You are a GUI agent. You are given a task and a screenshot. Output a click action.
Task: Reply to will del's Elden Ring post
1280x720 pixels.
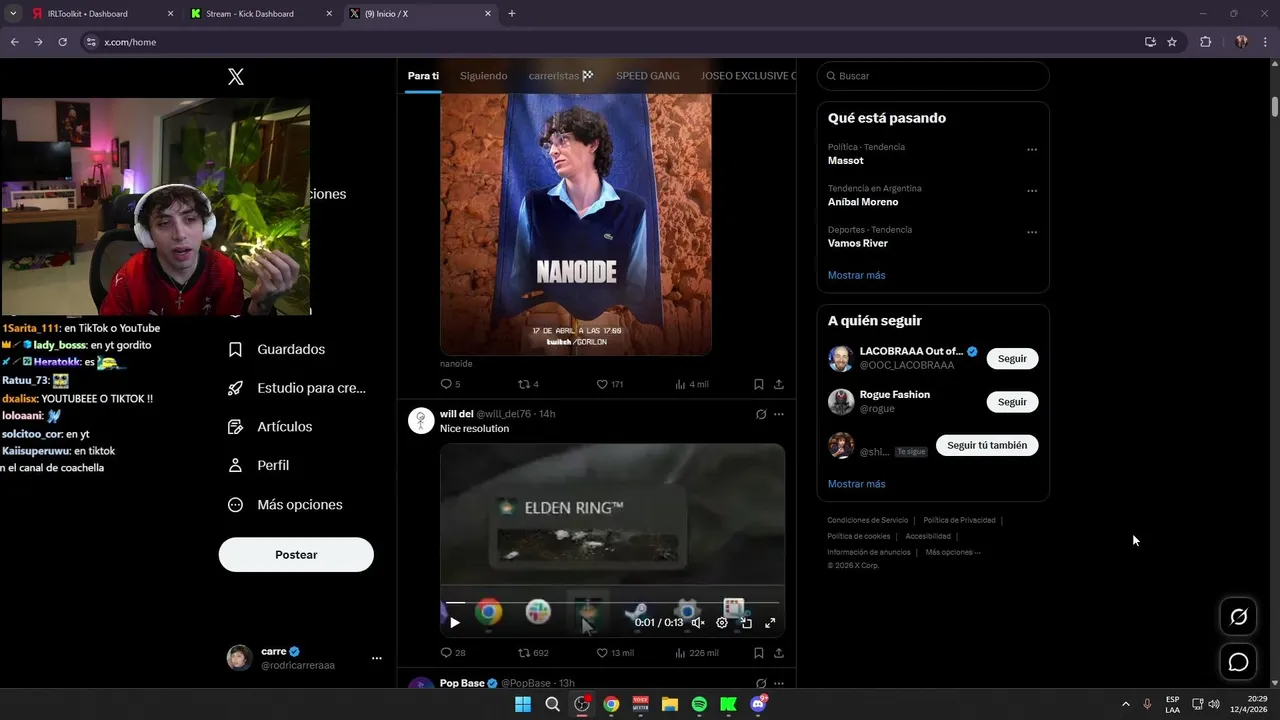[452, 653]
